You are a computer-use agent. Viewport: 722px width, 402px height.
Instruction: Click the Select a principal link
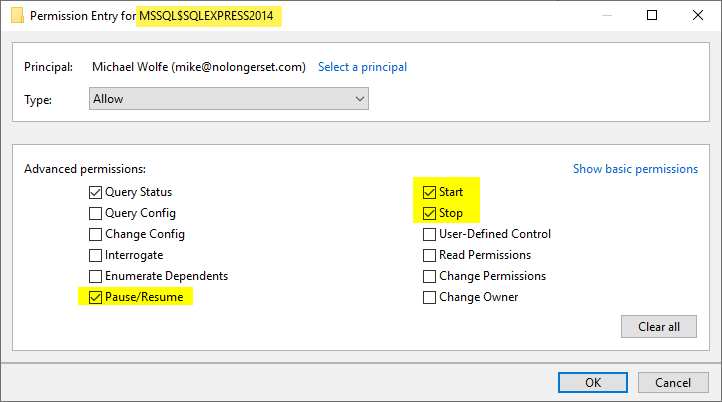tap(362, 67)
